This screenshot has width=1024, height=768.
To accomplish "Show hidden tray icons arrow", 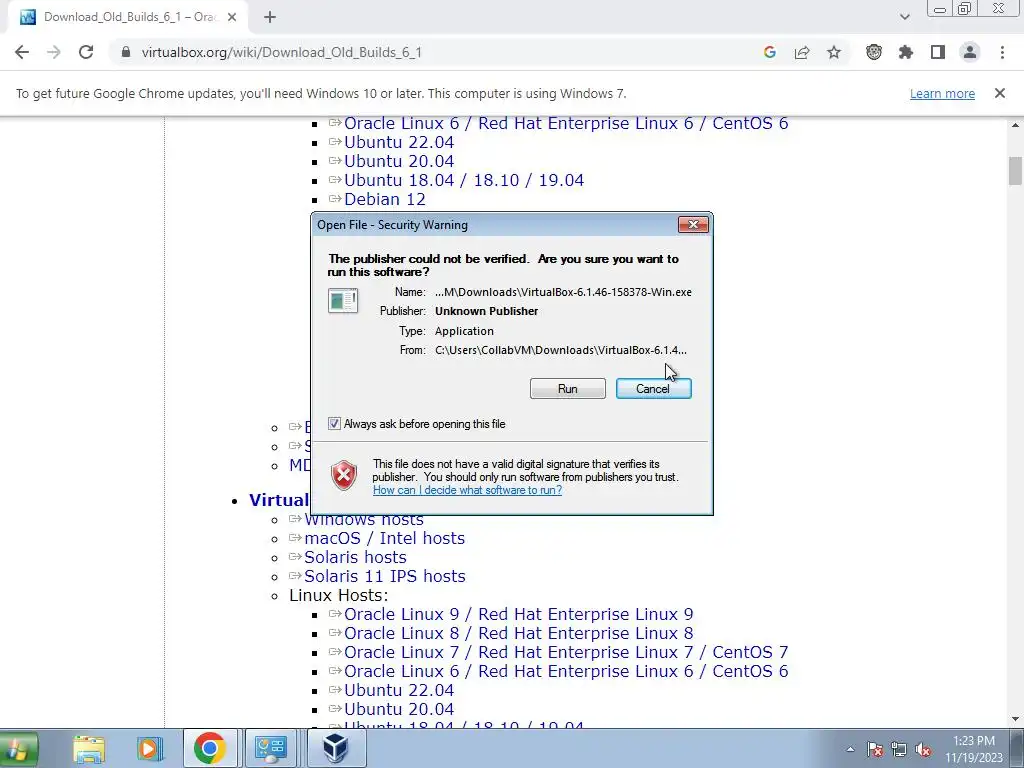I will pyautogui.click(x=850, y=749).
